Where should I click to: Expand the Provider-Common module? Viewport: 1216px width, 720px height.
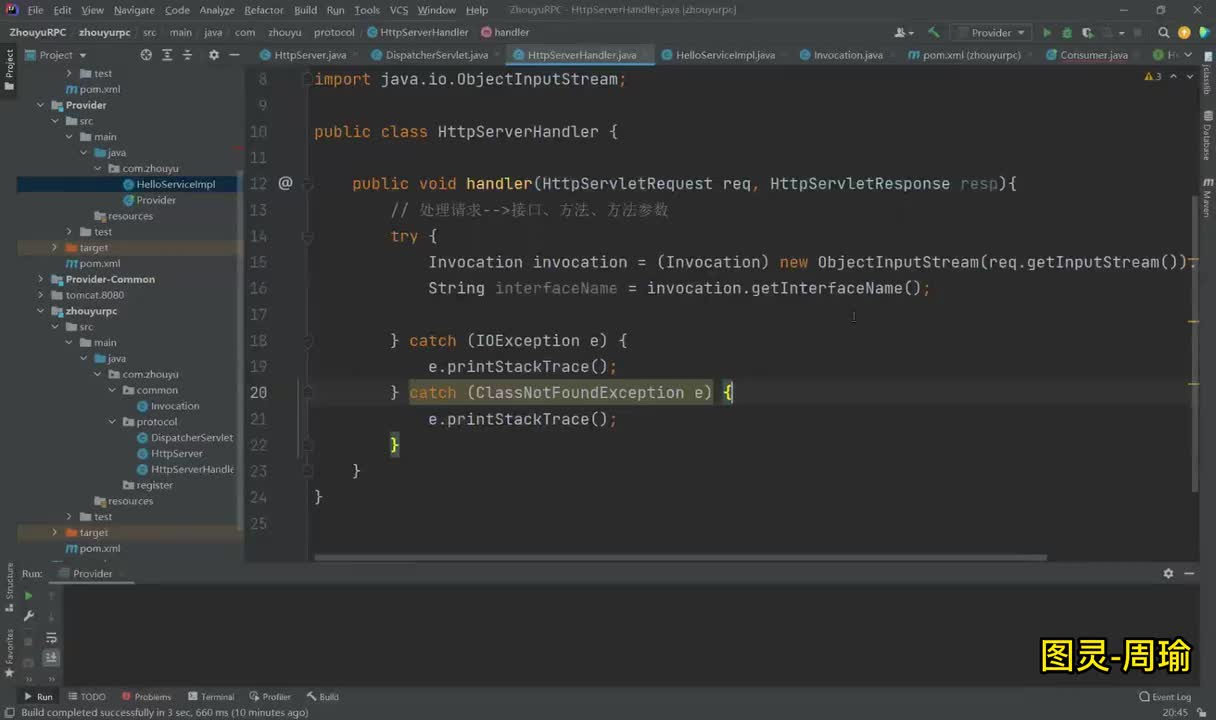click(x=41, y=279)
